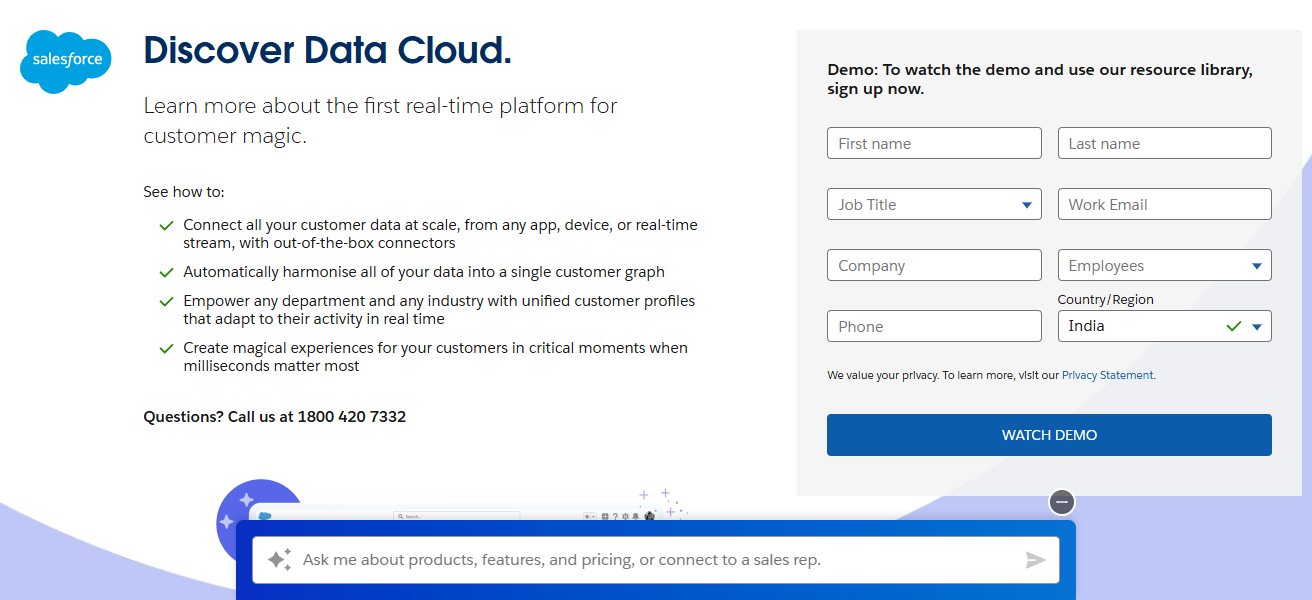Open the Privacy Statement link

point(1107,374)
